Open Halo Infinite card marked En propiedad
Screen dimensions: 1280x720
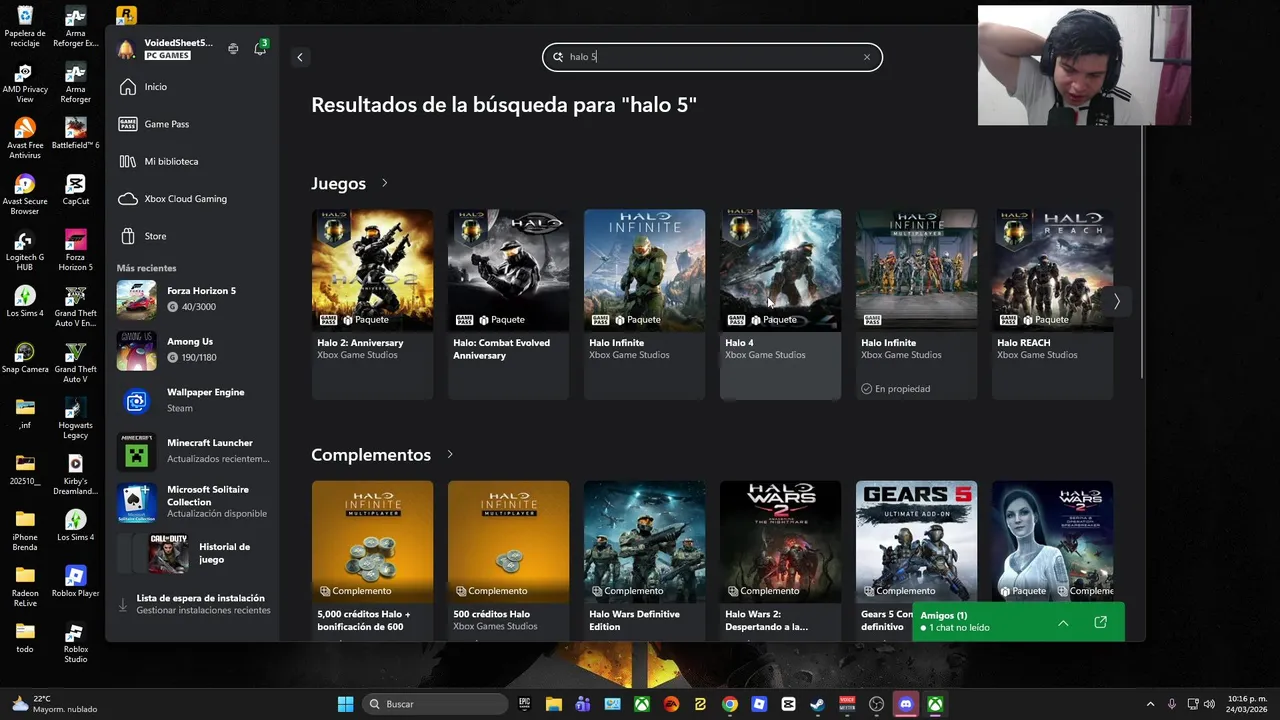click(x=916, y=304)
